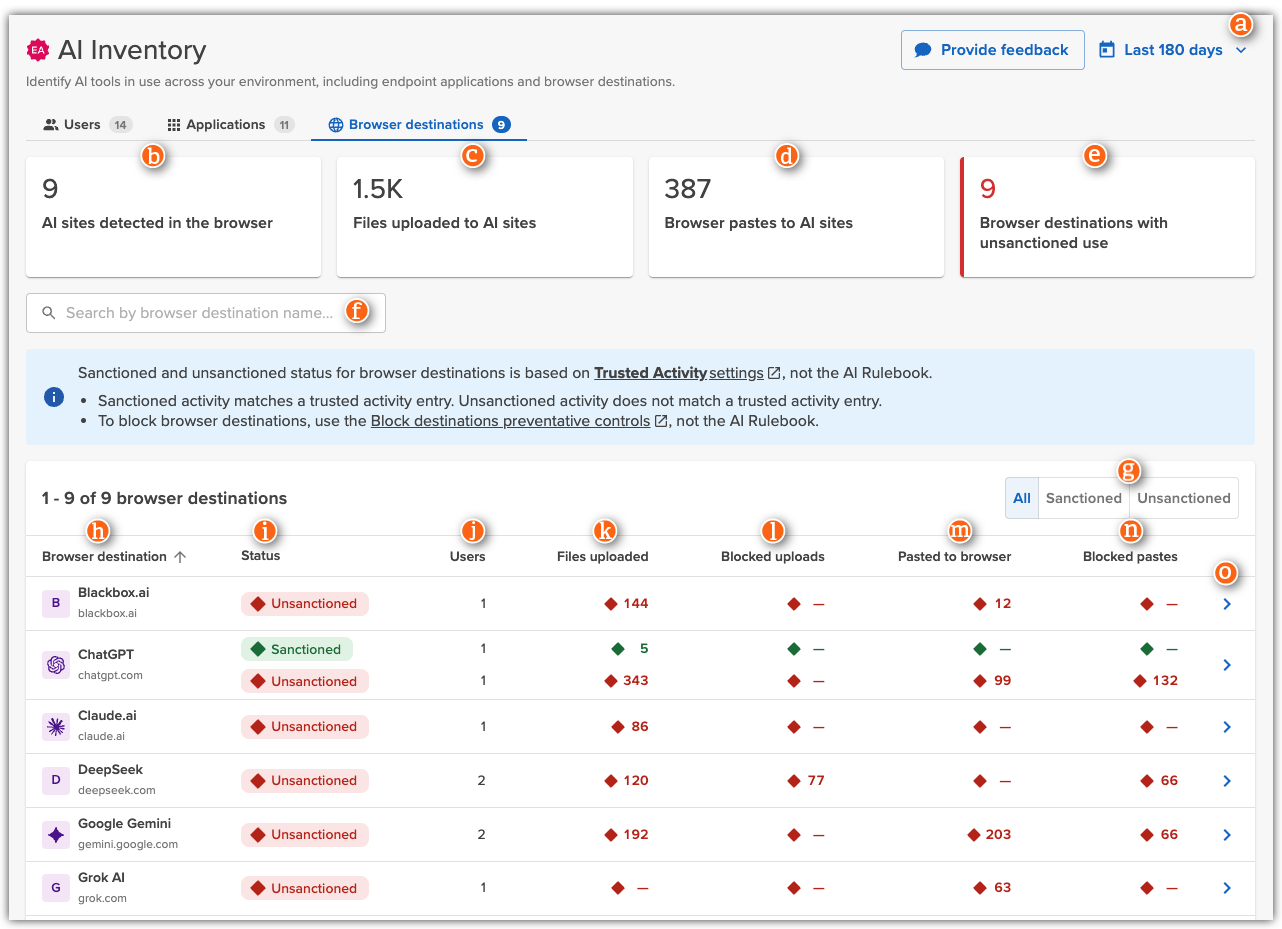Click the Claude.ai starburst logo icon
Image resolution: width=1282 pixels, height=929 pixels.
coord(56,727)
